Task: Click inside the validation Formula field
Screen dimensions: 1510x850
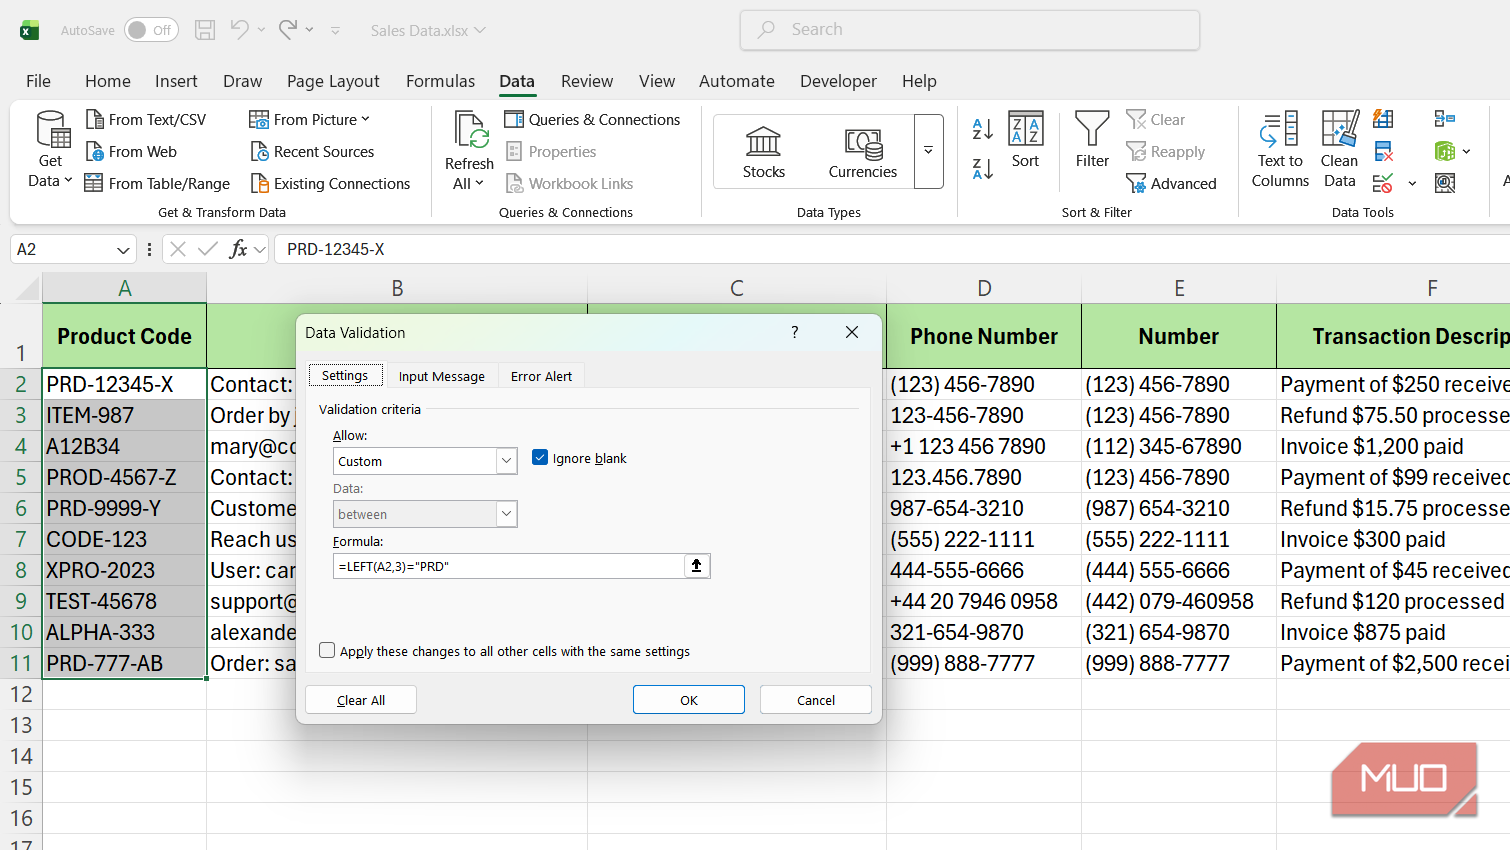Action: (x=508, y=566)
